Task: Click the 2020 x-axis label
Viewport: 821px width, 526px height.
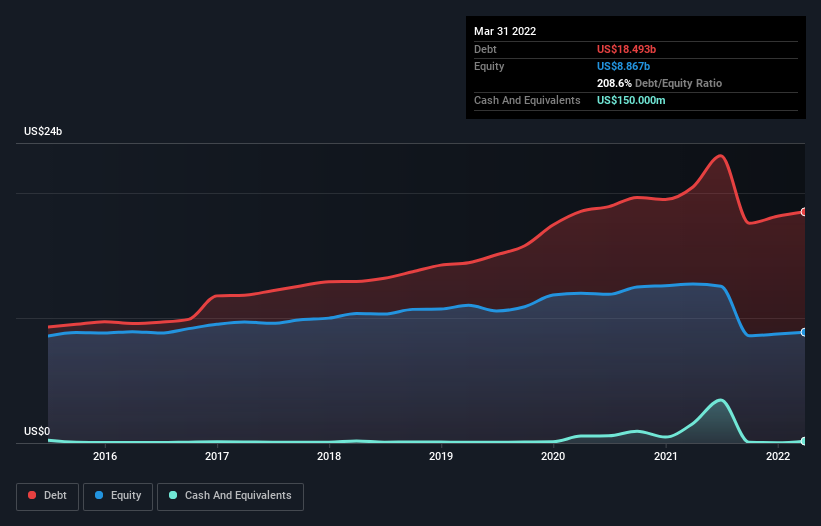Action: click(x=553, y=456)
